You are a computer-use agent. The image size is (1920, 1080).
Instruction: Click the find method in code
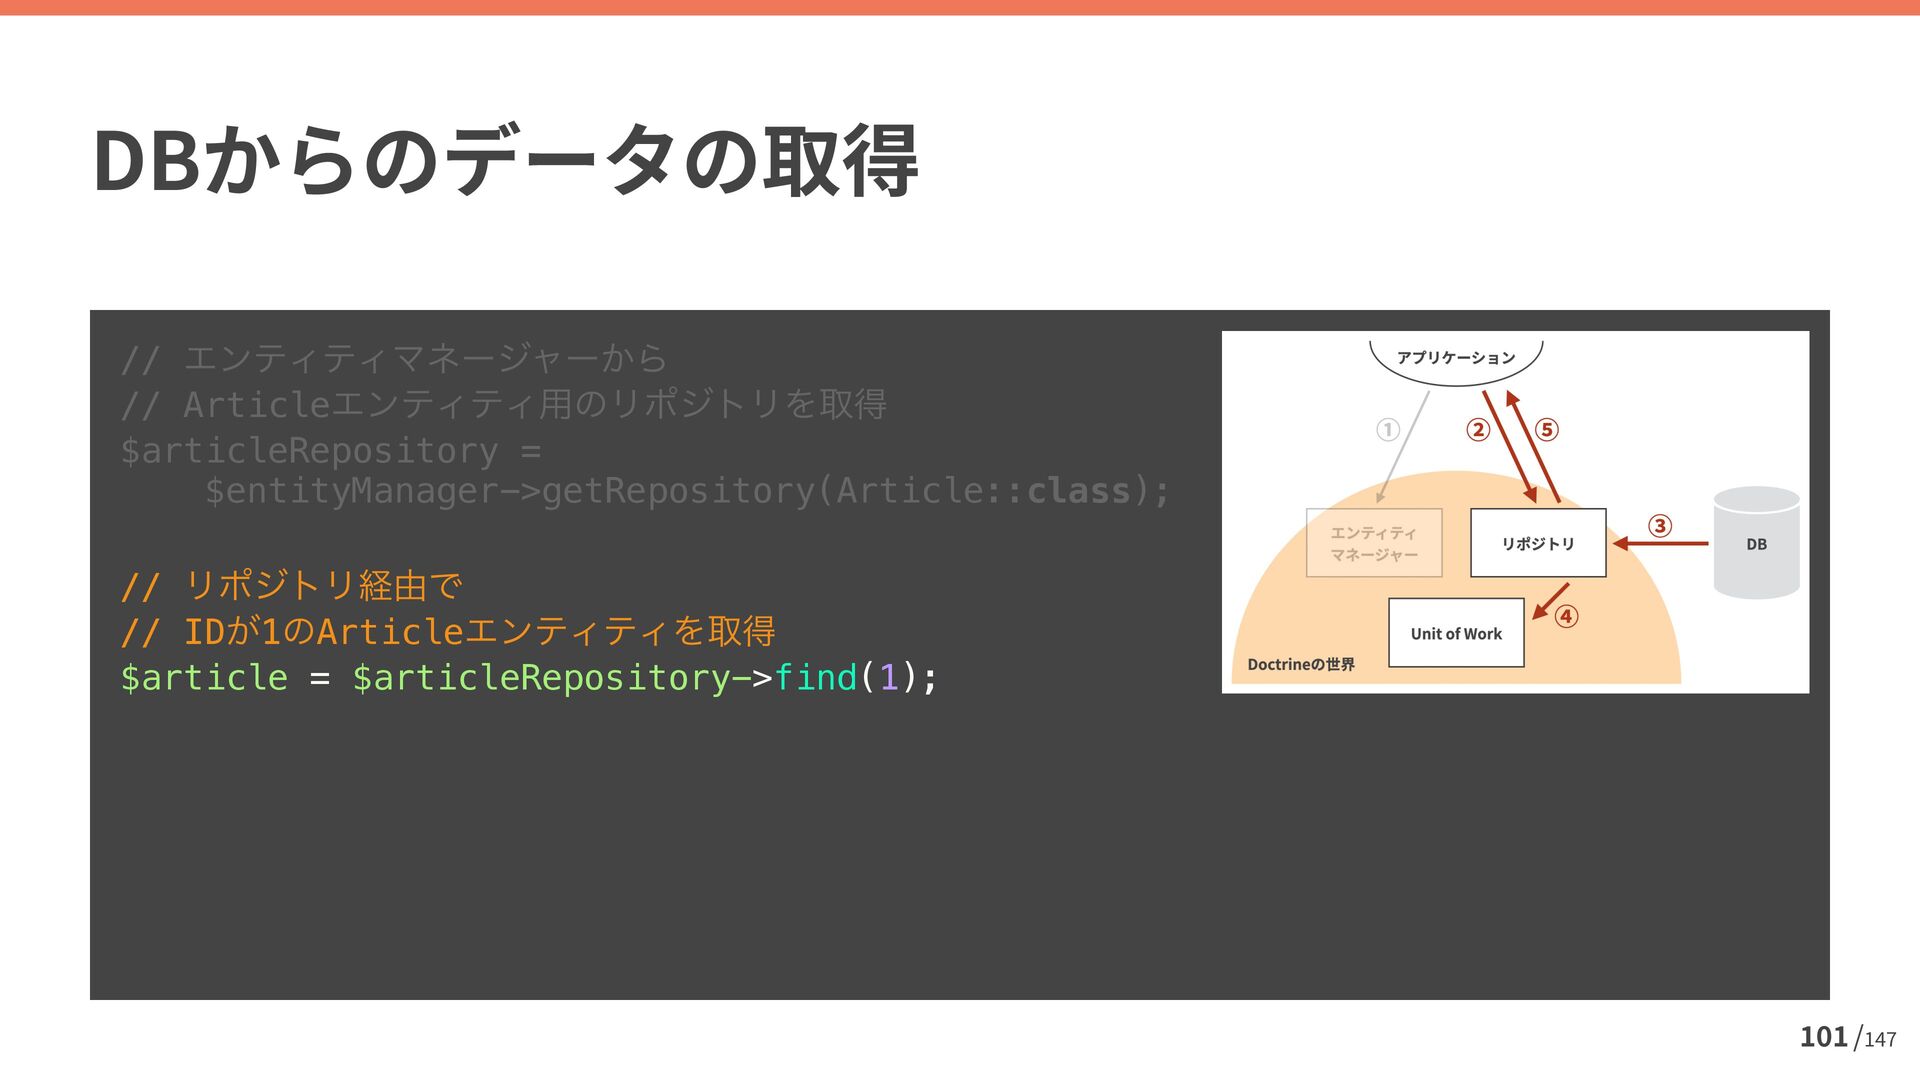pyautogui.click(x=815, y=678)
